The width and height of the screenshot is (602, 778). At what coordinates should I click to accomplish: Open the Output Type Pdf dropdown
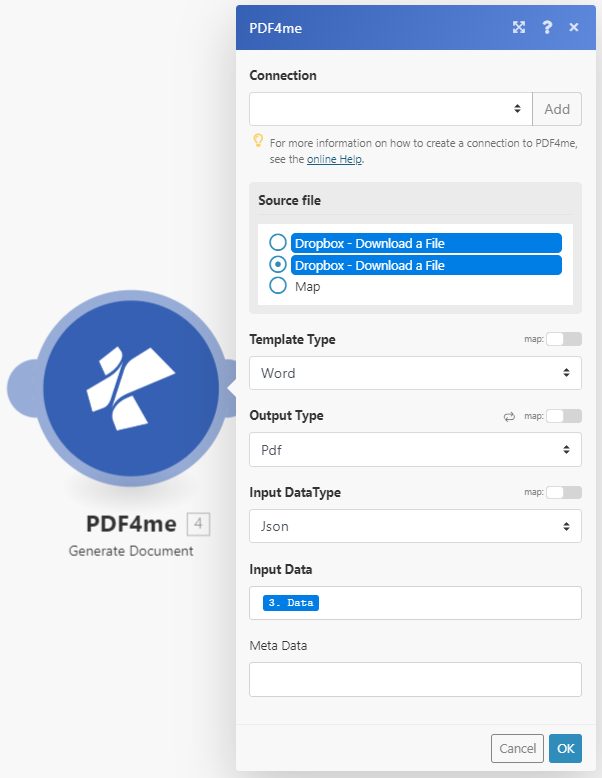414,450
